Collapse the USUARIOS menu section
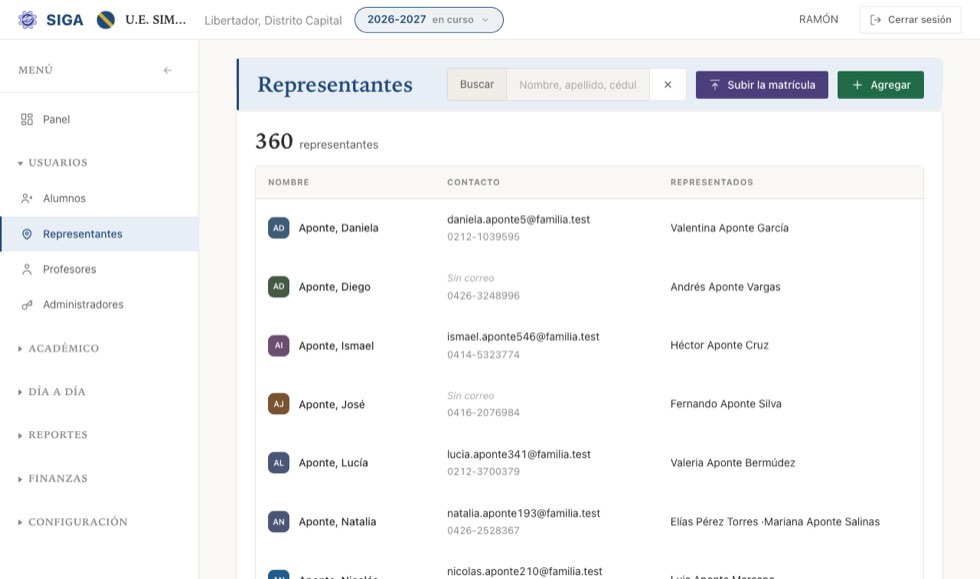This screenshot has height=579, width=980. tap(53, 163)
